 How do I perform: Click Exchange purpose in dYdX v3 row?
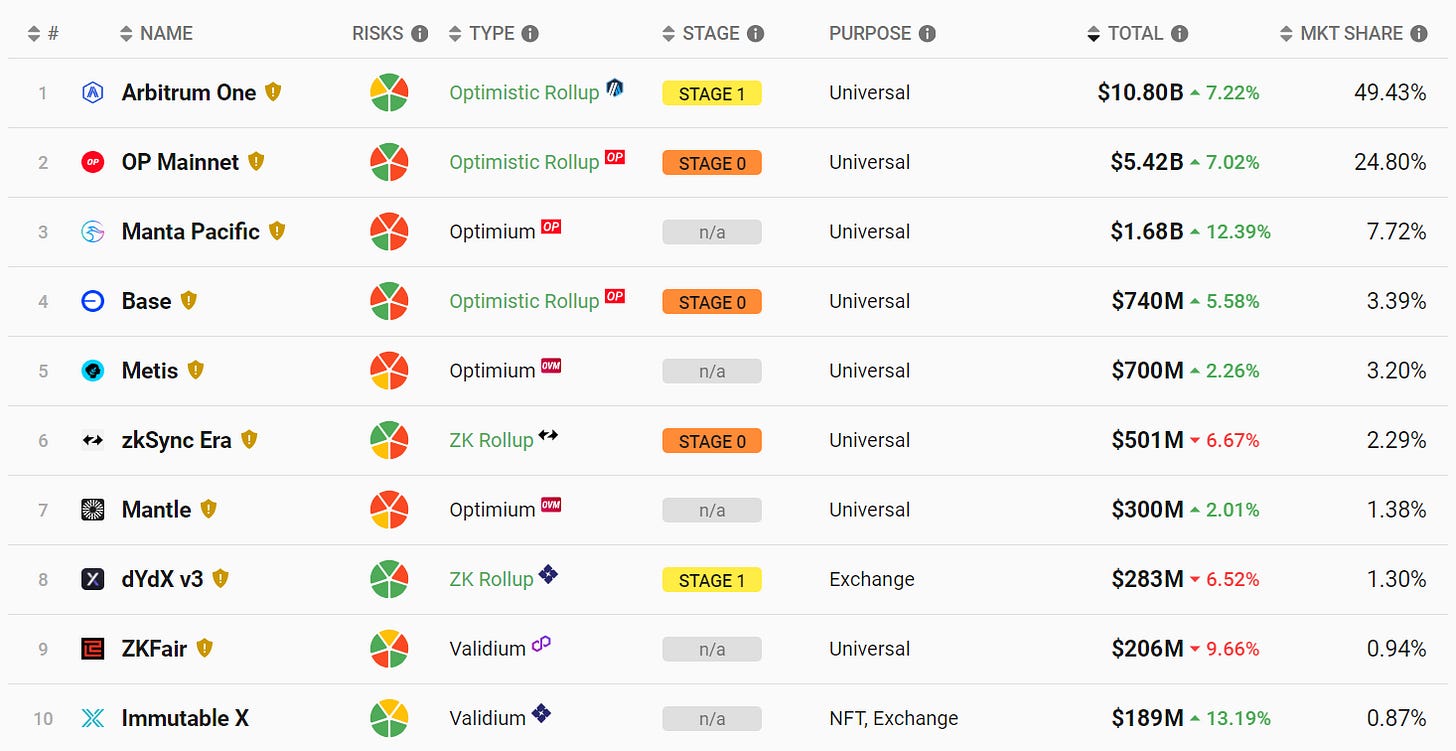click(x=871, y=579)
